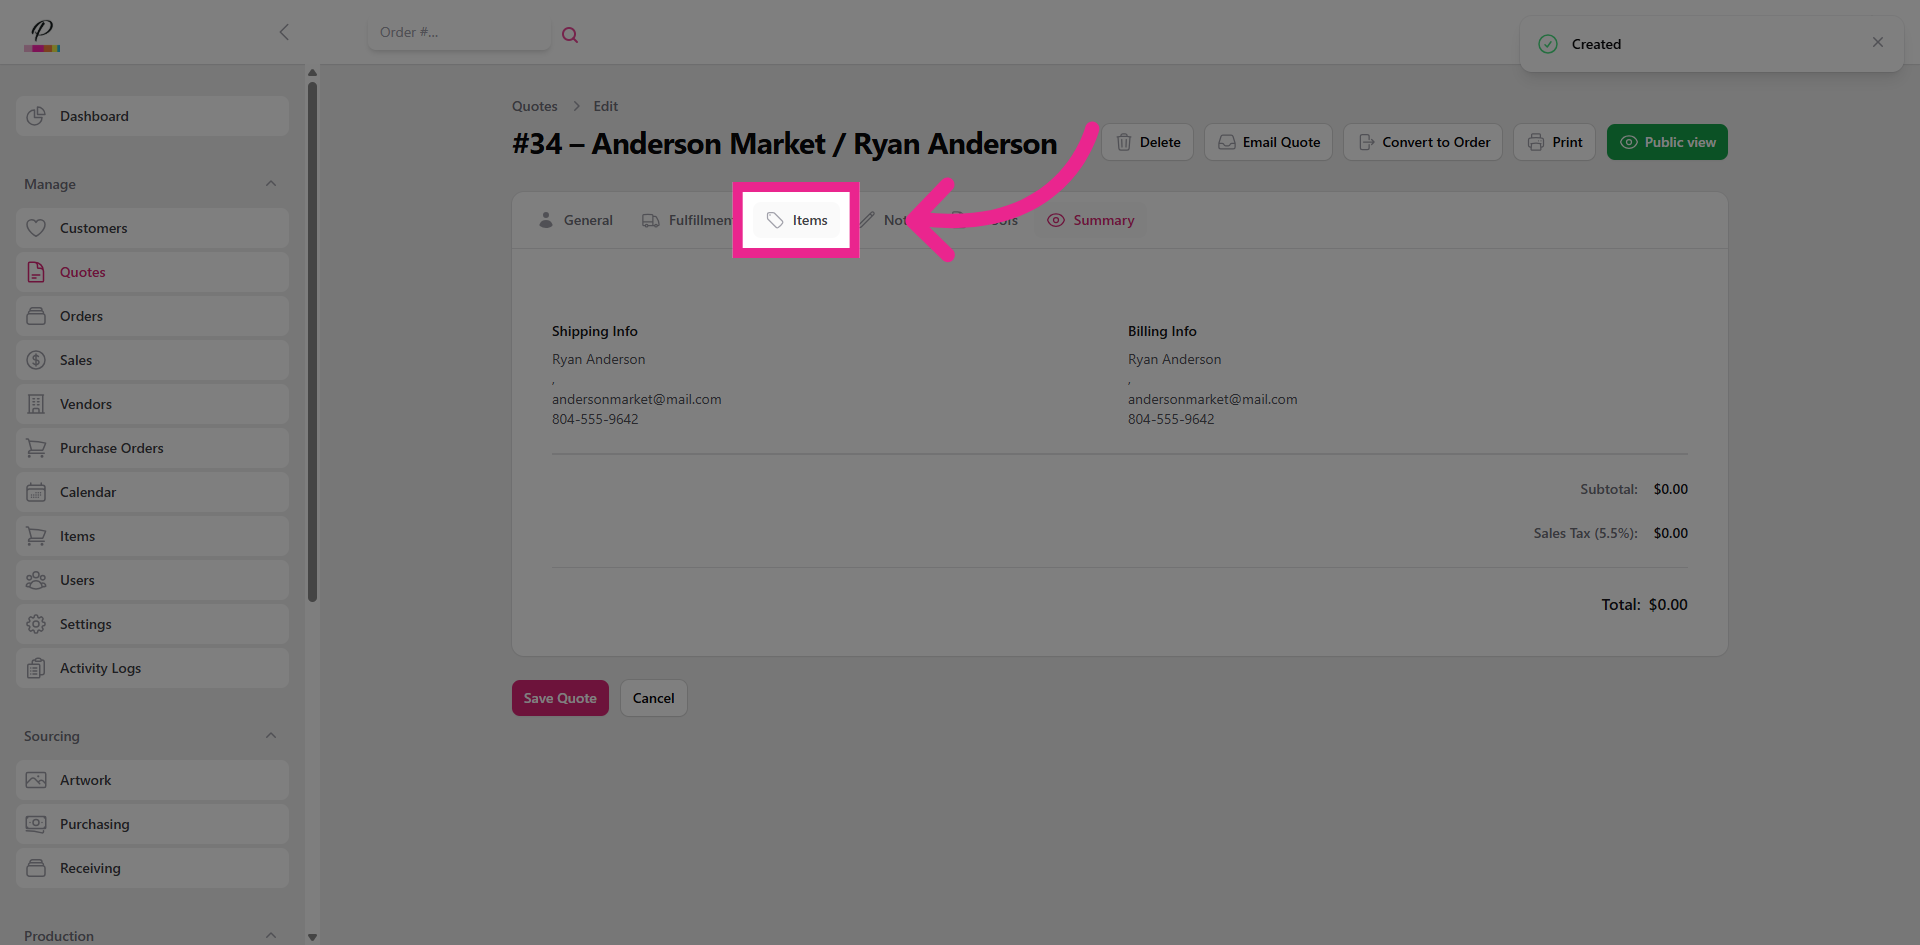Collapse sidebar with the back chevron
The image size is (1920, 945).
click(284, 32)
